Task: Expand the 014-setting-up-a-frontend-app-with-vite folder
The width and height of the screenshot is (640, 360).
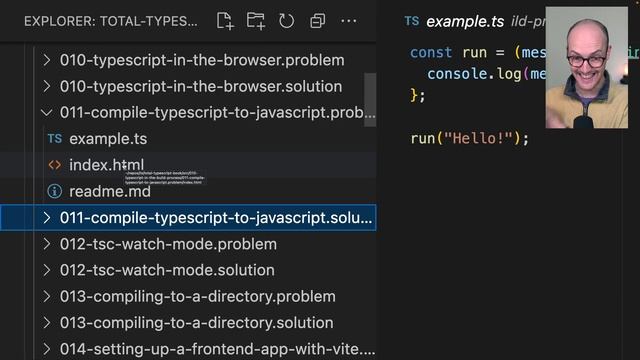Action: coord(47,349)
